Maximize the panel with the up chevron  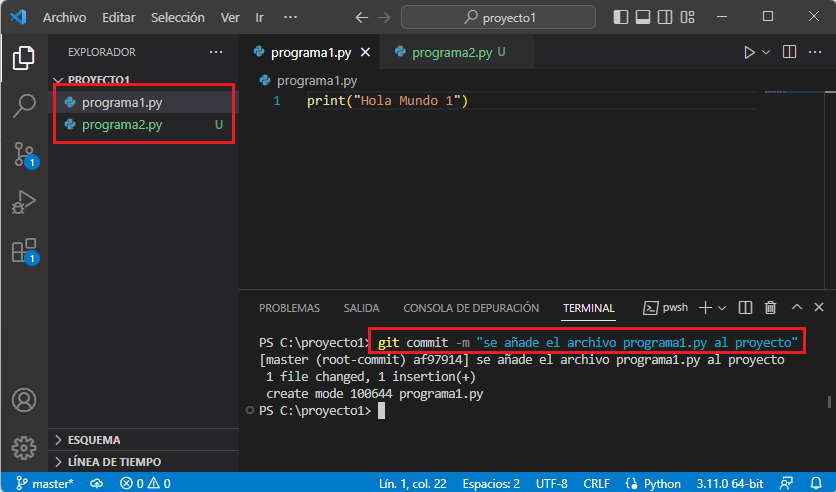click(797, 307)
